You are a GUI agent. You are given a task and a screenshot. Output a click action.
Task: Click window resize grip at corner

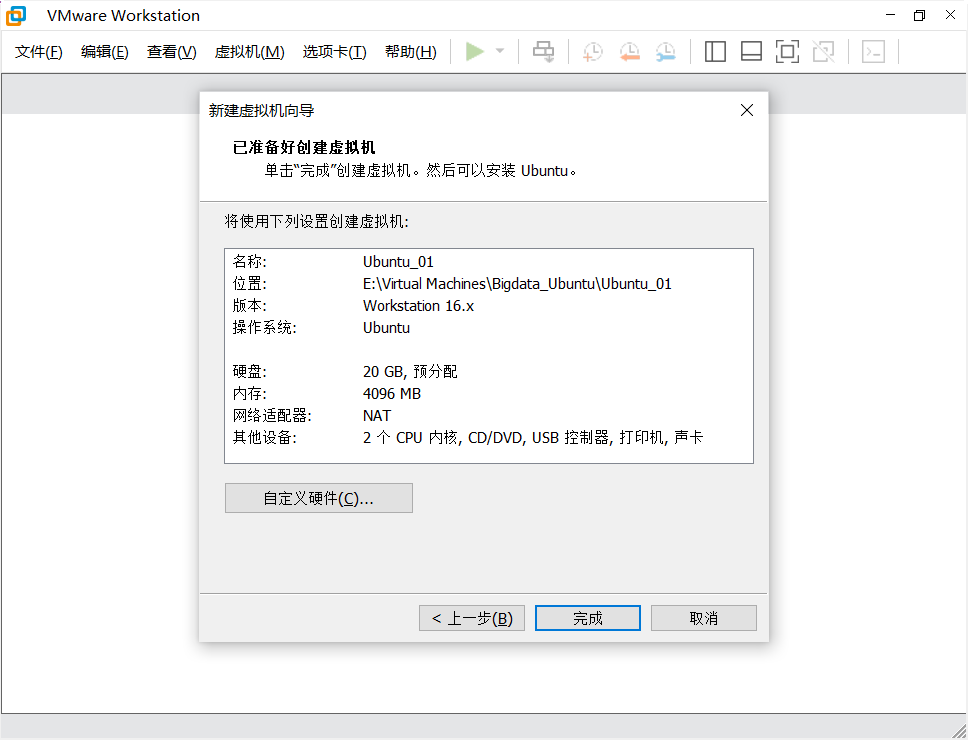pos(959,731)
